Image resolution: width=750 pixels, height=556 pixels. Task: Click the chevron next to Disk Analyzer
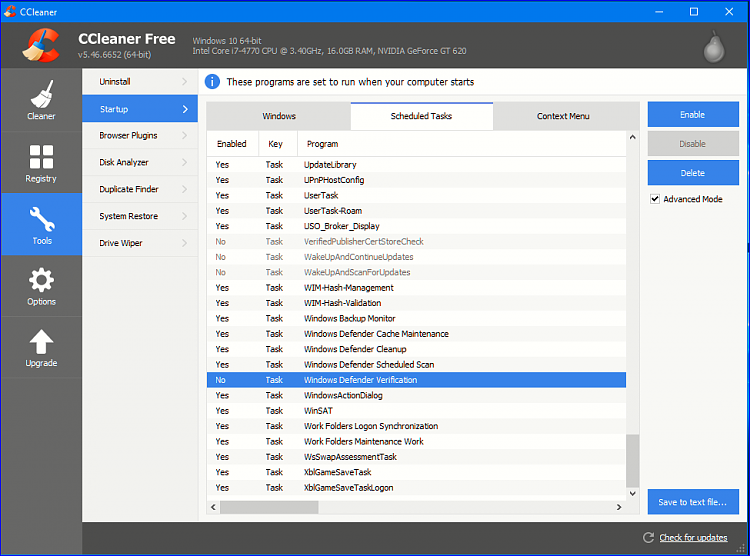tap(185, 162)
